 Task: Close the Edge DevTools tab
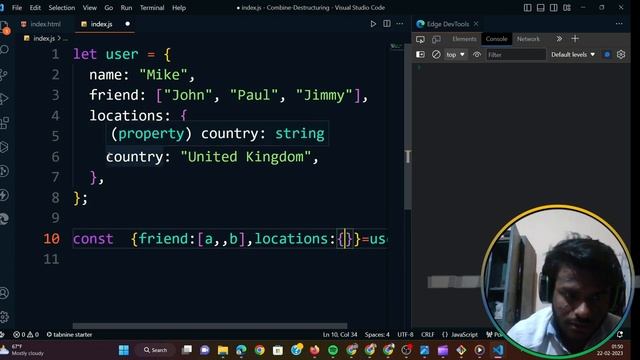(x=476, y=24)
